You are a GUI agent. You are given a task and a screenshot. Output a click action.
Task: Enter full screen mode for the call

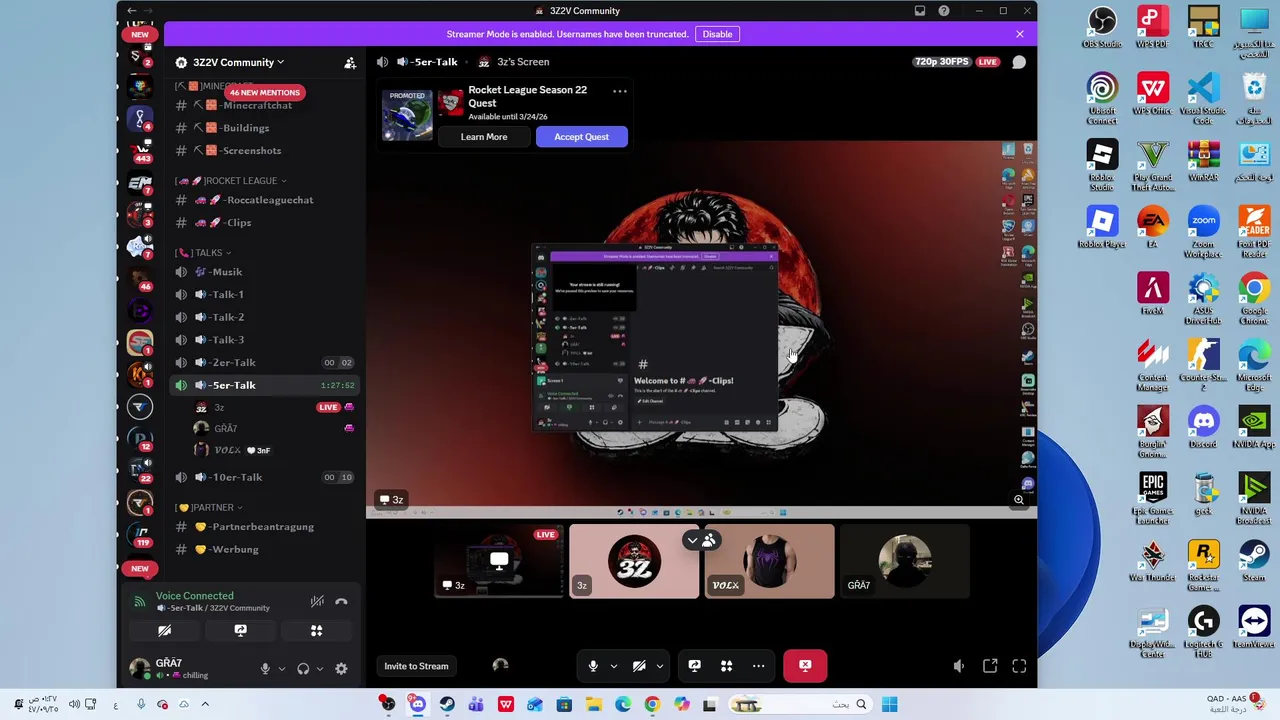[1019, 666]
